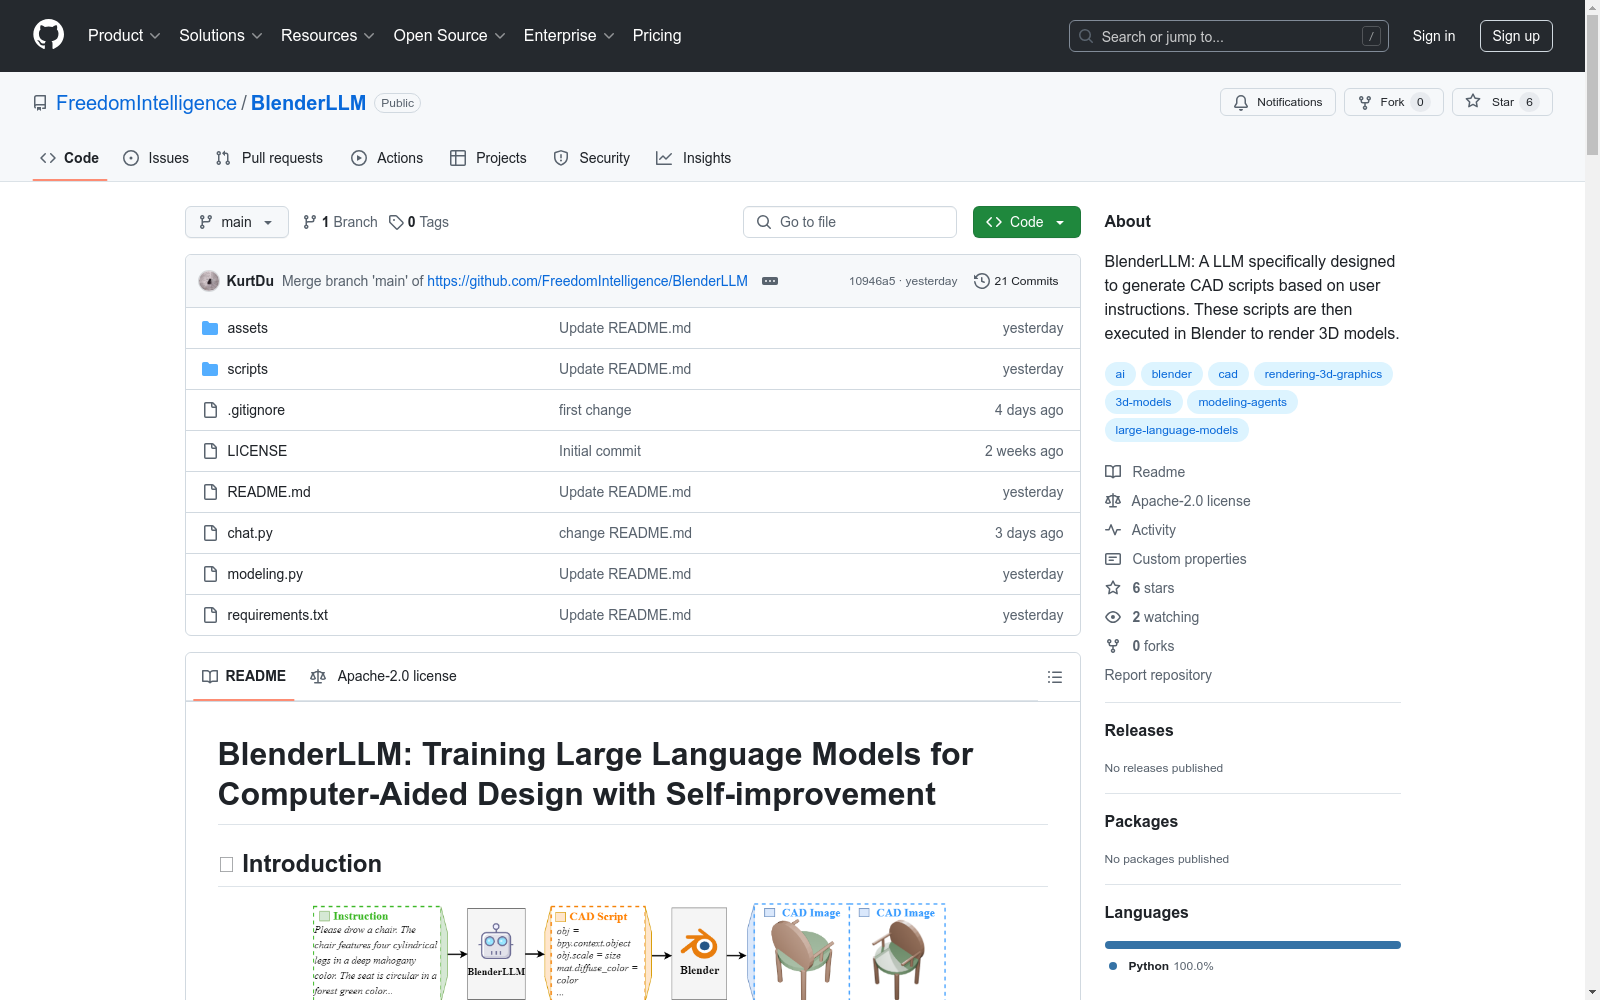Open the main branch selector dropdown

tap(237, 222)
